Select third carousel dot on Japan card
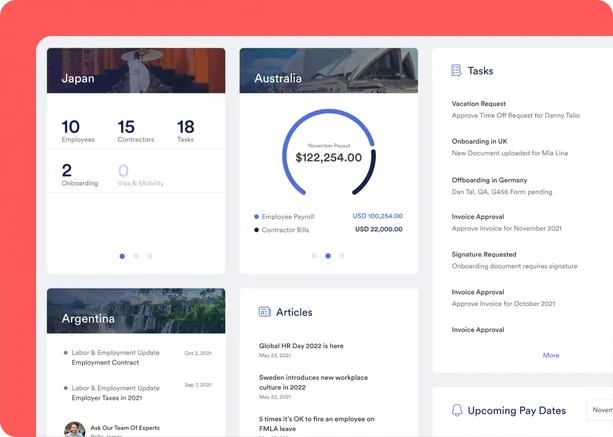Screen dimensions: 613x437 coord(150,256)
